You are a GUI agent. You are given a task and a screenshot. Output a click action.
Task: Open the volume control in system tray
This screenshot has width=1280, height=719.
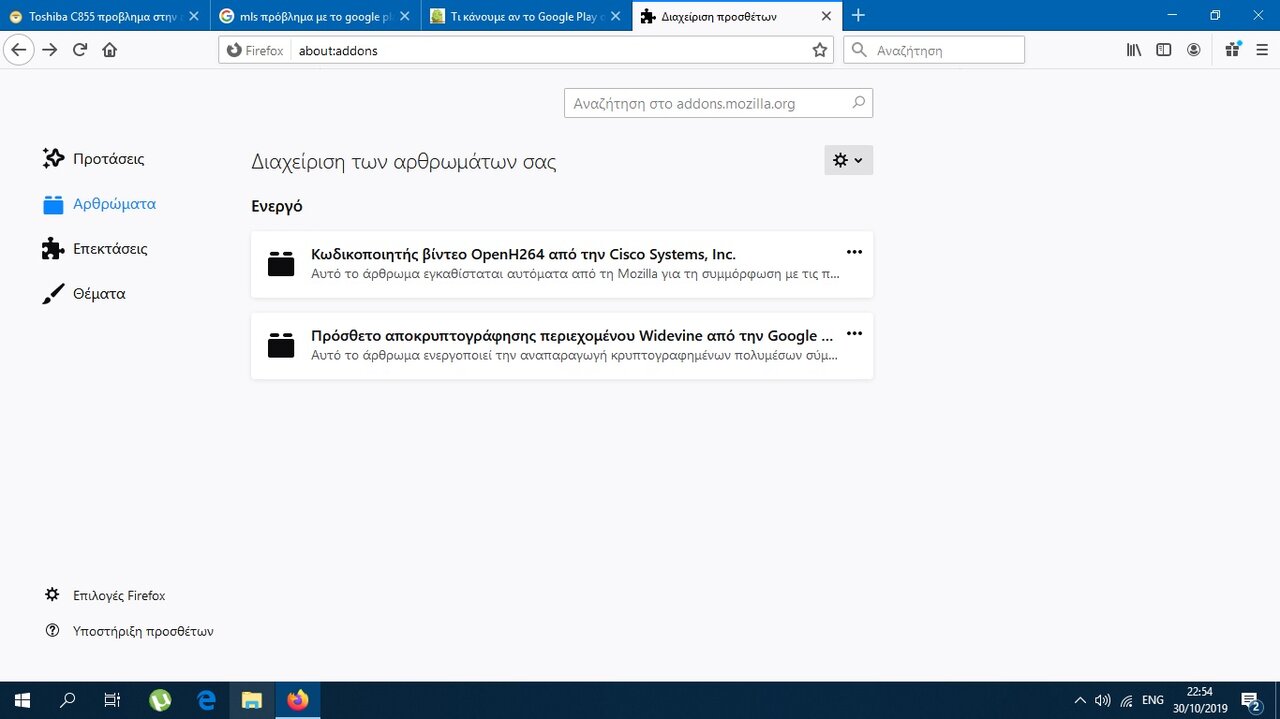click(1103, 701)
